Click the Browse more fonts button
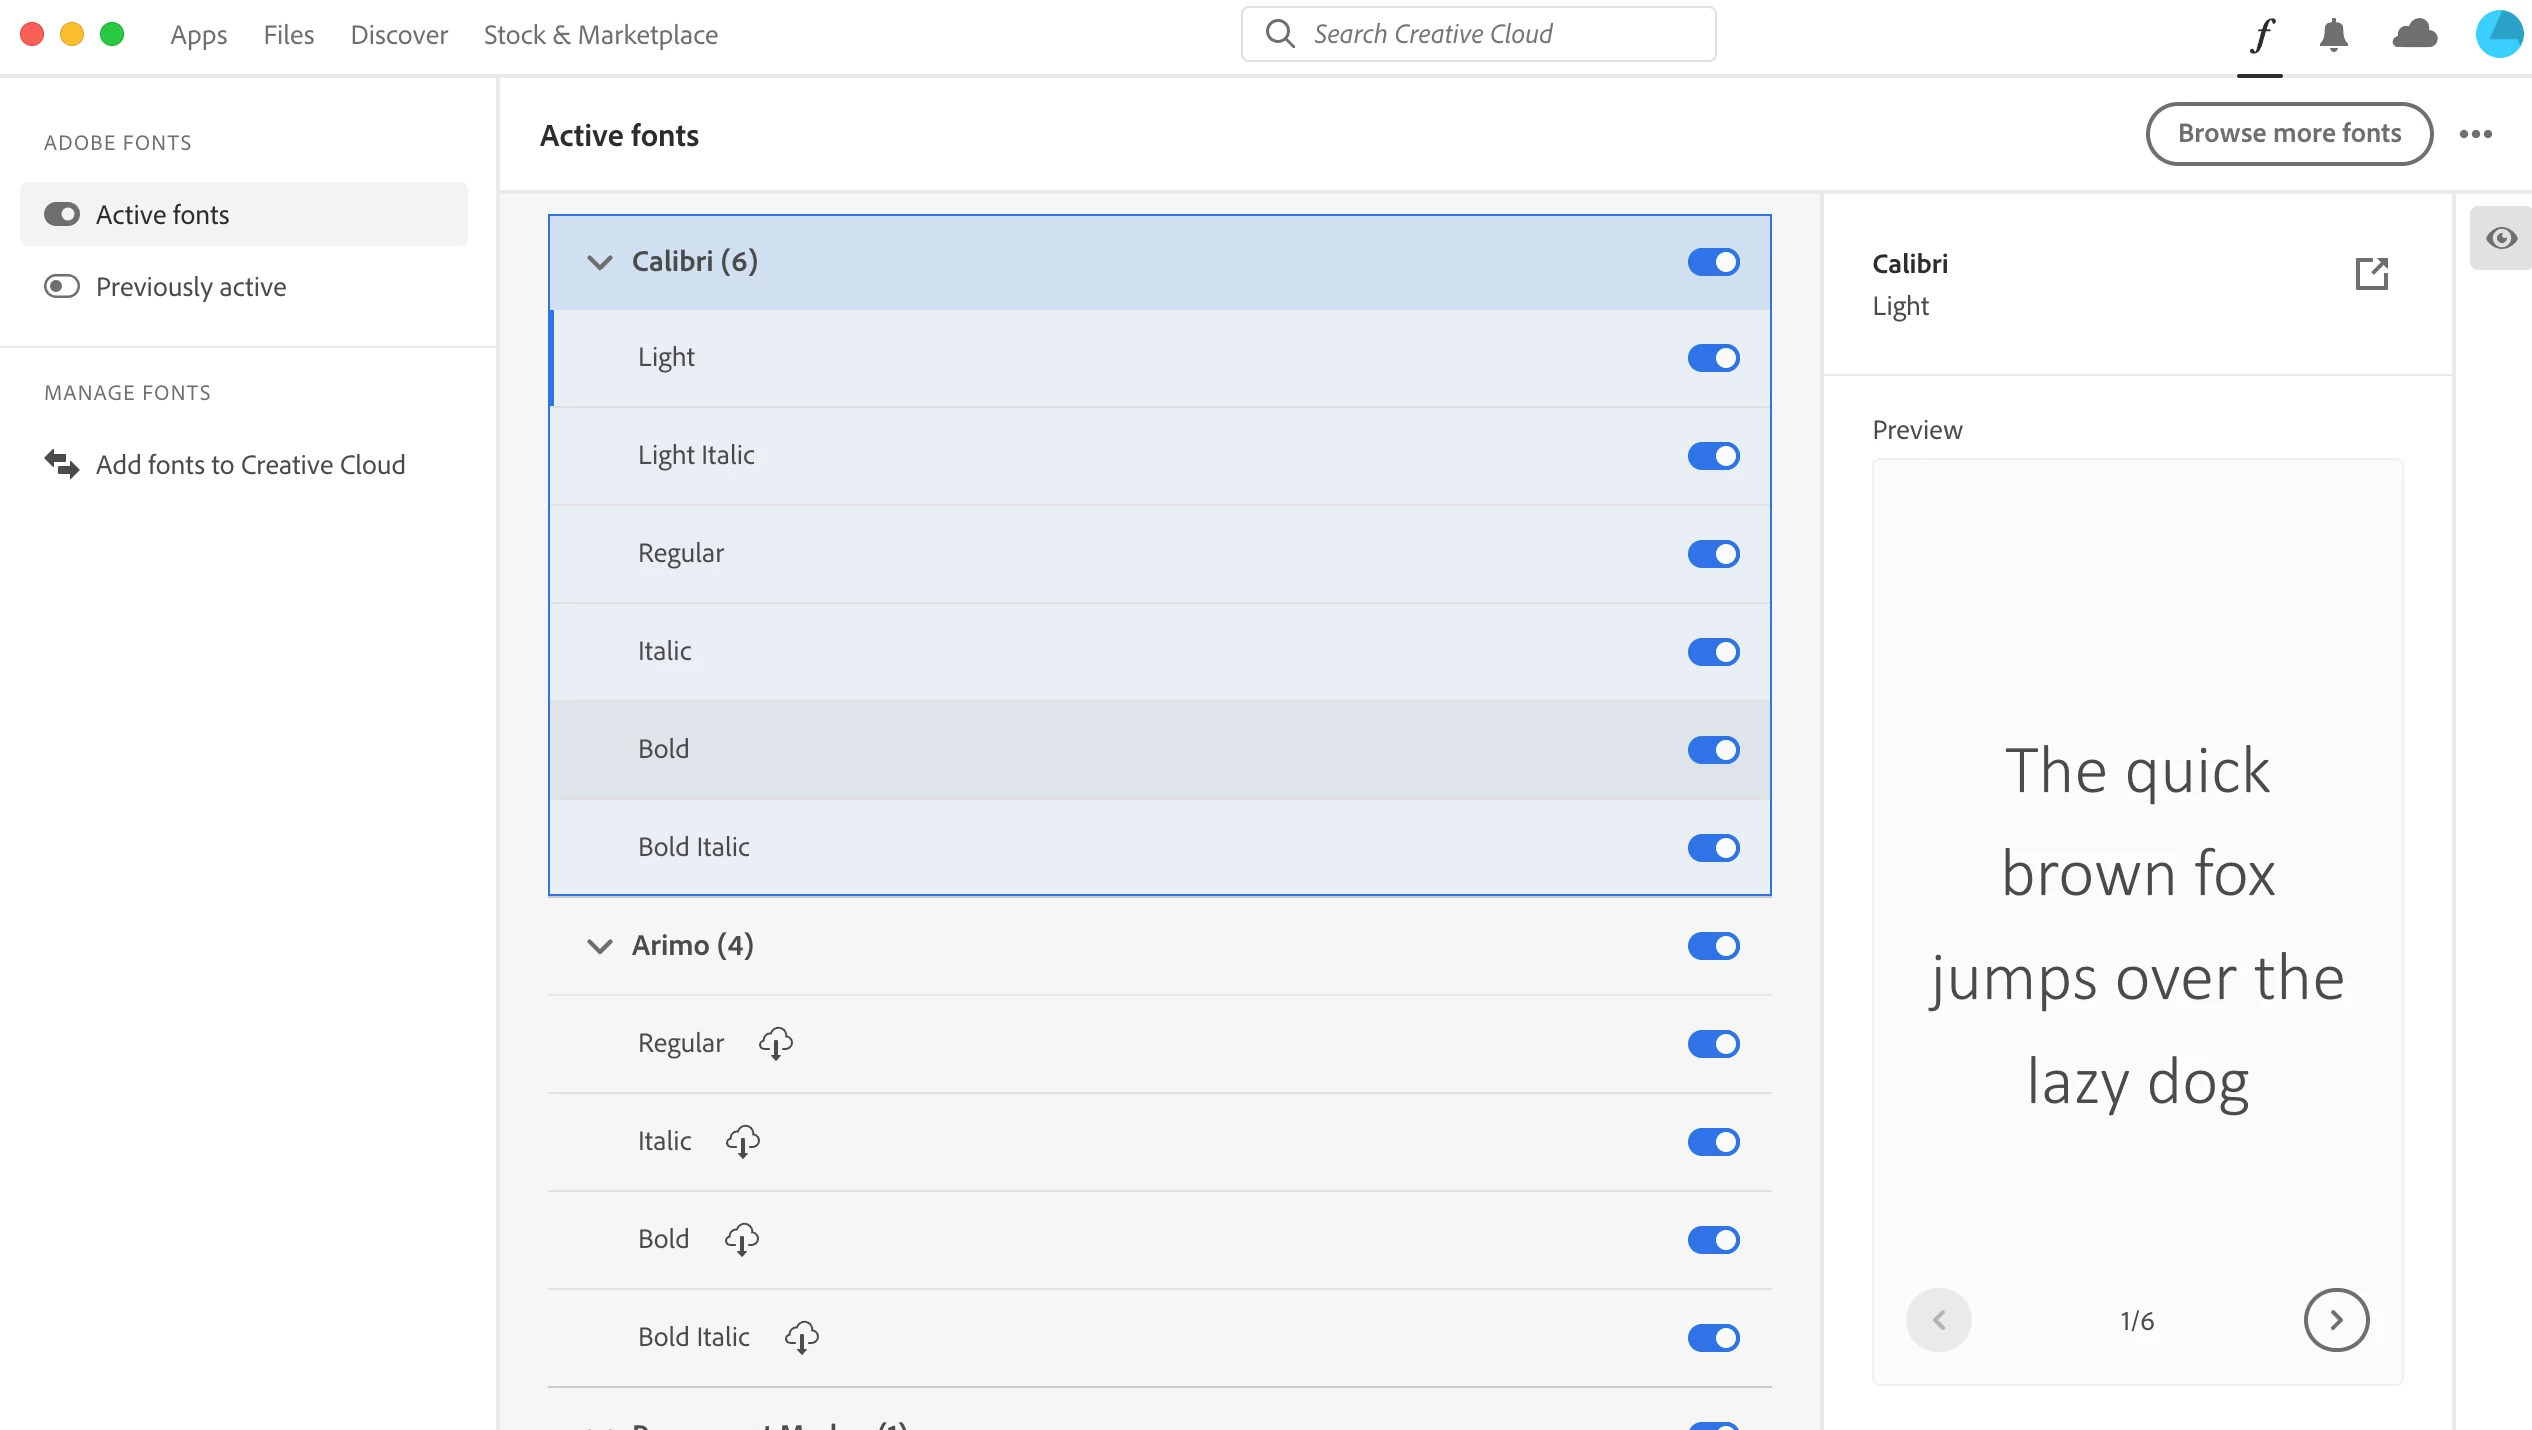Image resolution: width=2532 pixels, height=1430 pixels. (x=2288, y=134)
